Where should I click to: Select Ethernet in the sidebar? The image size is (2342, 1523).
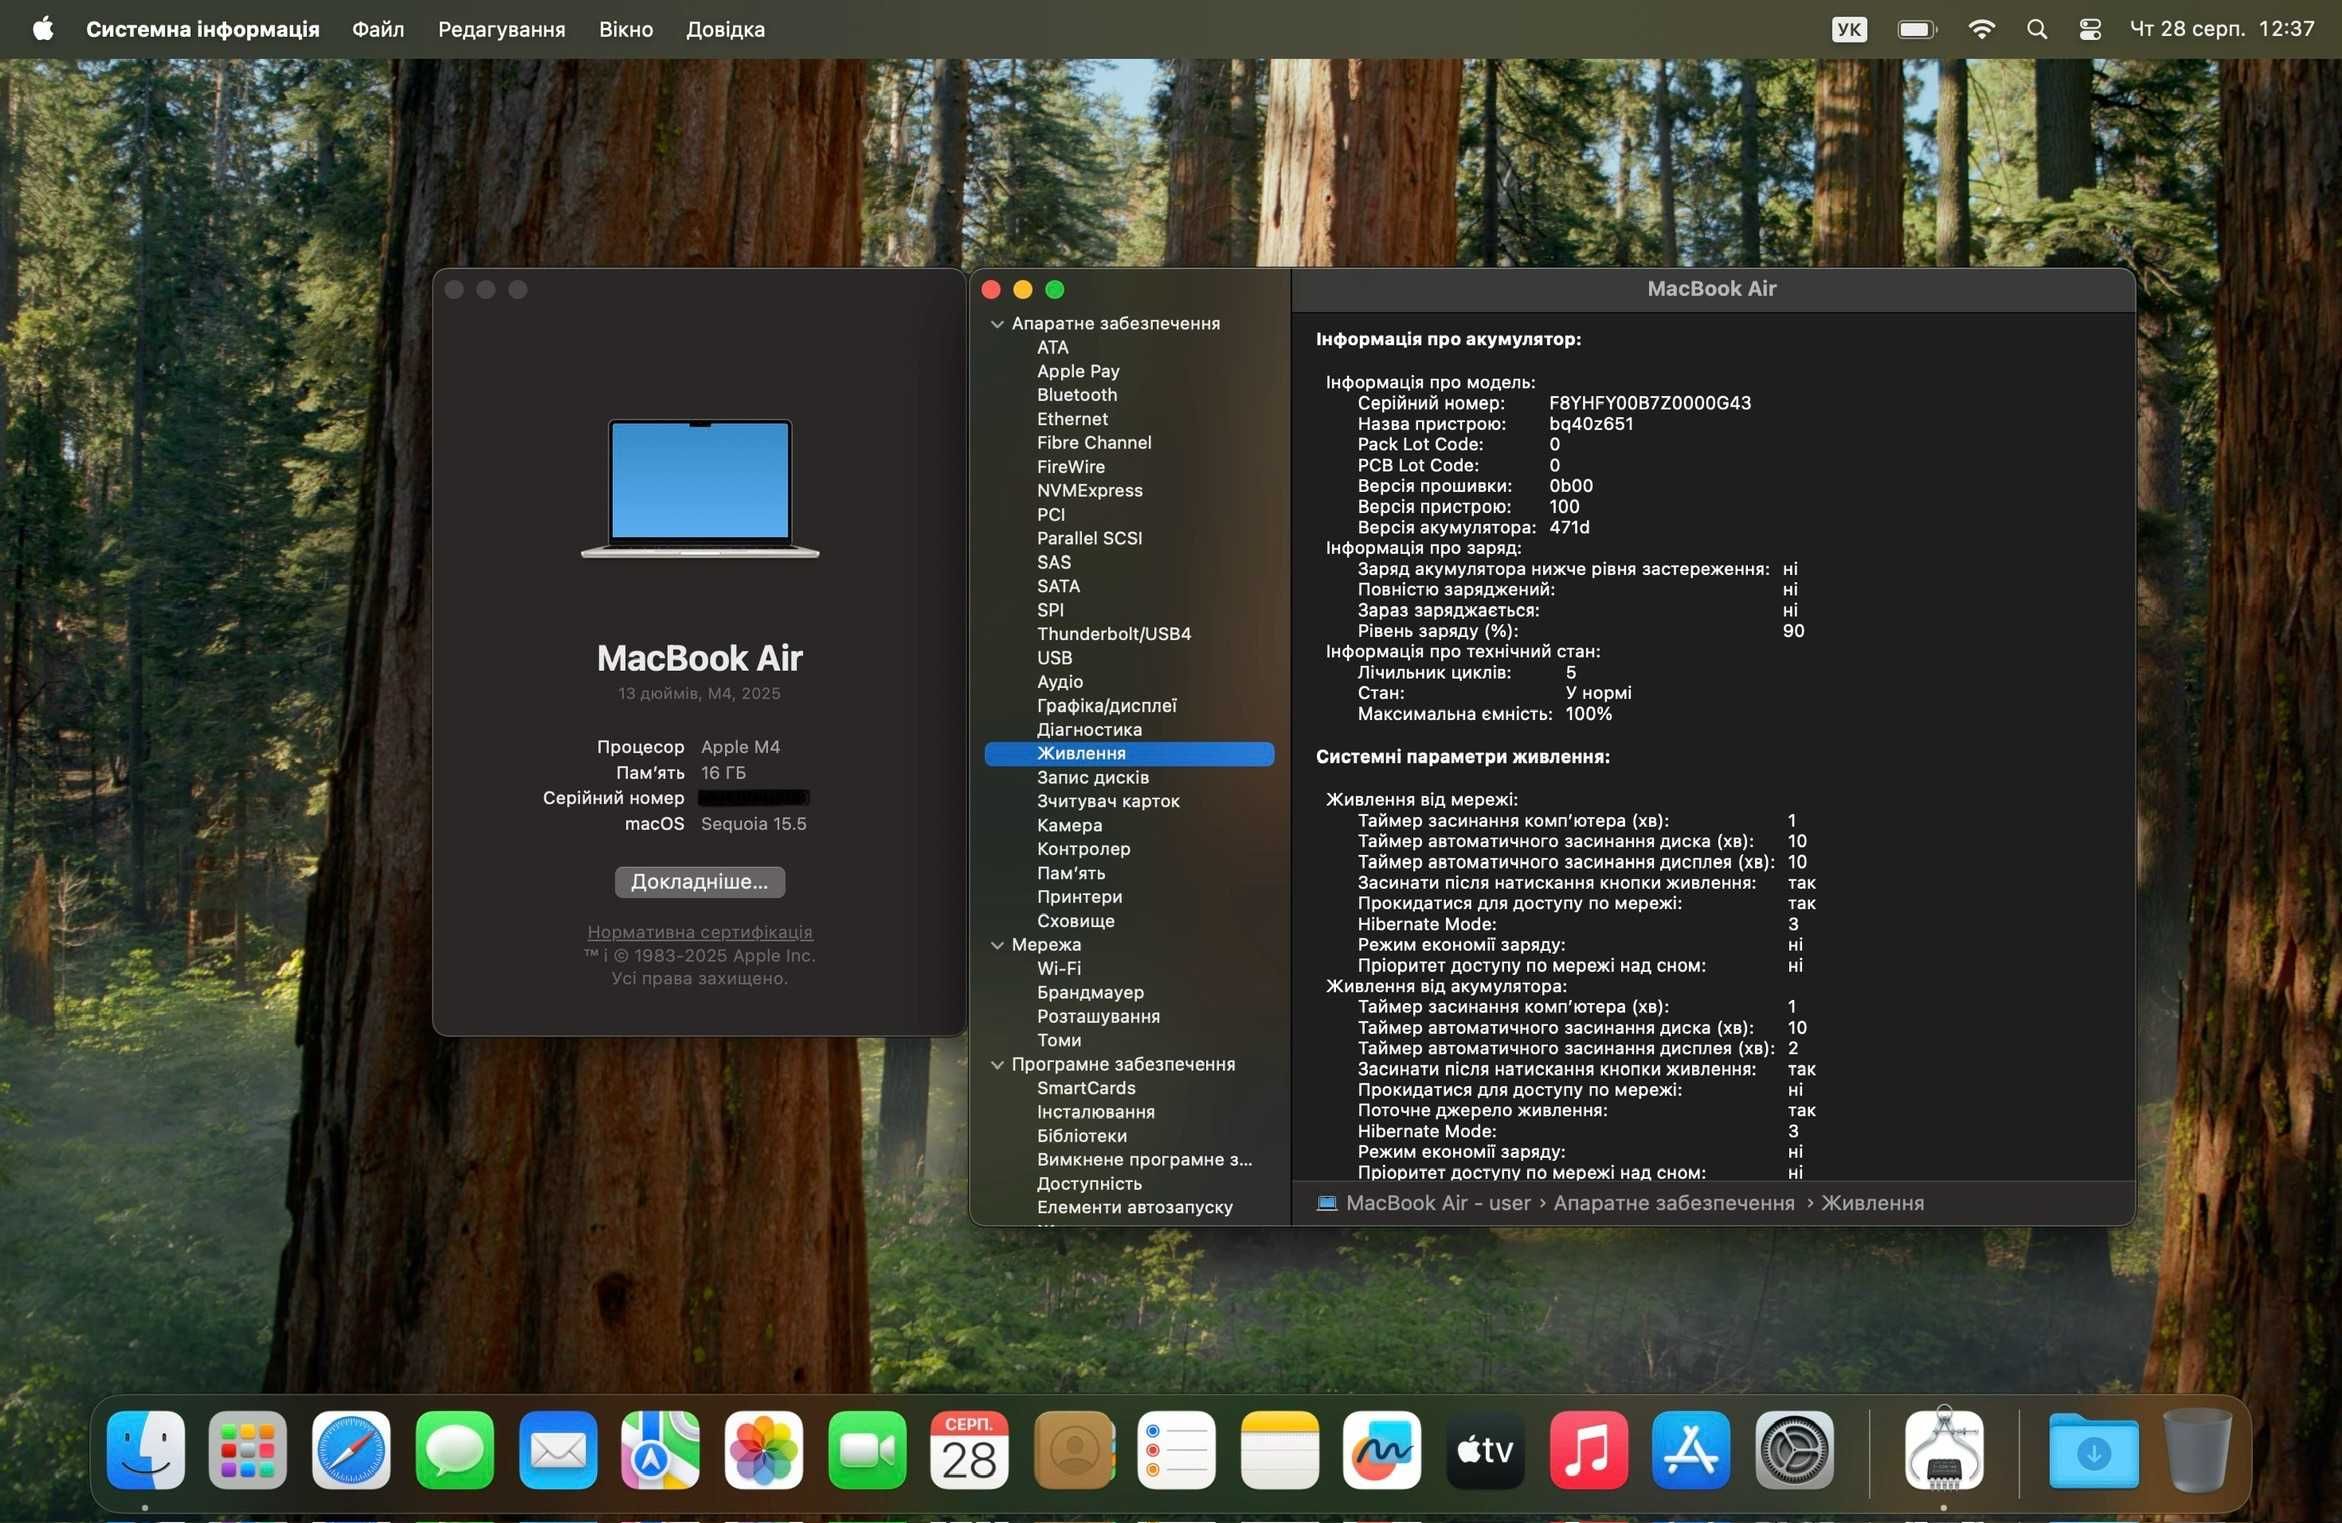coord(1072,419)
